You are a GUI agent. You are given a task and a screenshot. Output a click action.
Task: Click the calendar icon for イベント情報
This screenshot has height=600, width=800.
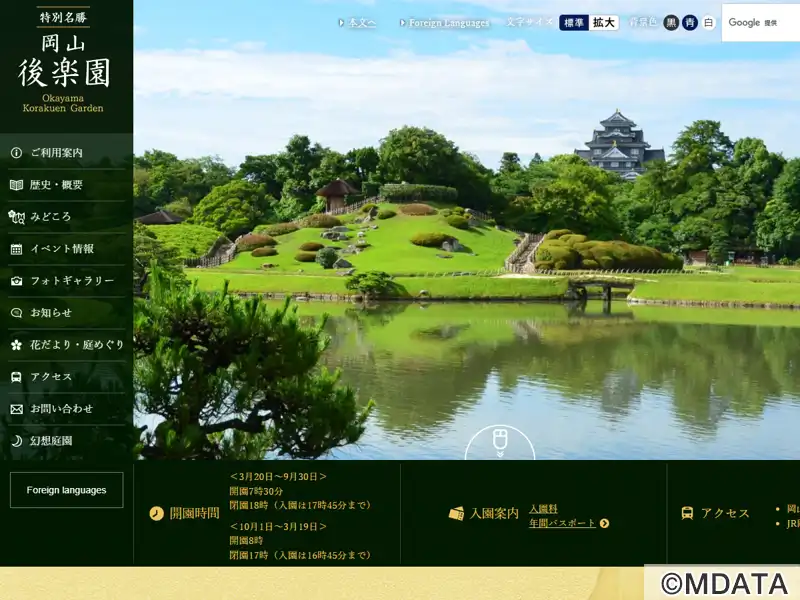coord(16,249)
